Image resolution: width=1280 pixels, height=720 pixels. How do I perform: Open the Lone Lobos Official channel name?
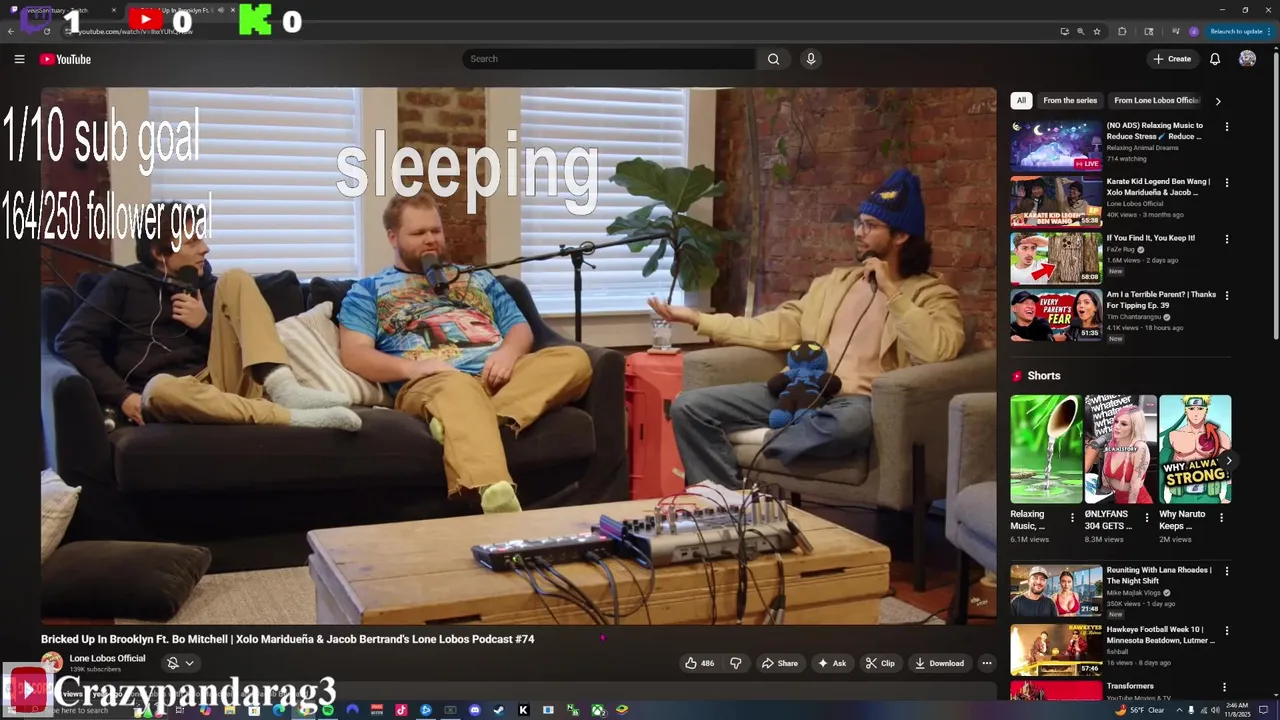107,658
